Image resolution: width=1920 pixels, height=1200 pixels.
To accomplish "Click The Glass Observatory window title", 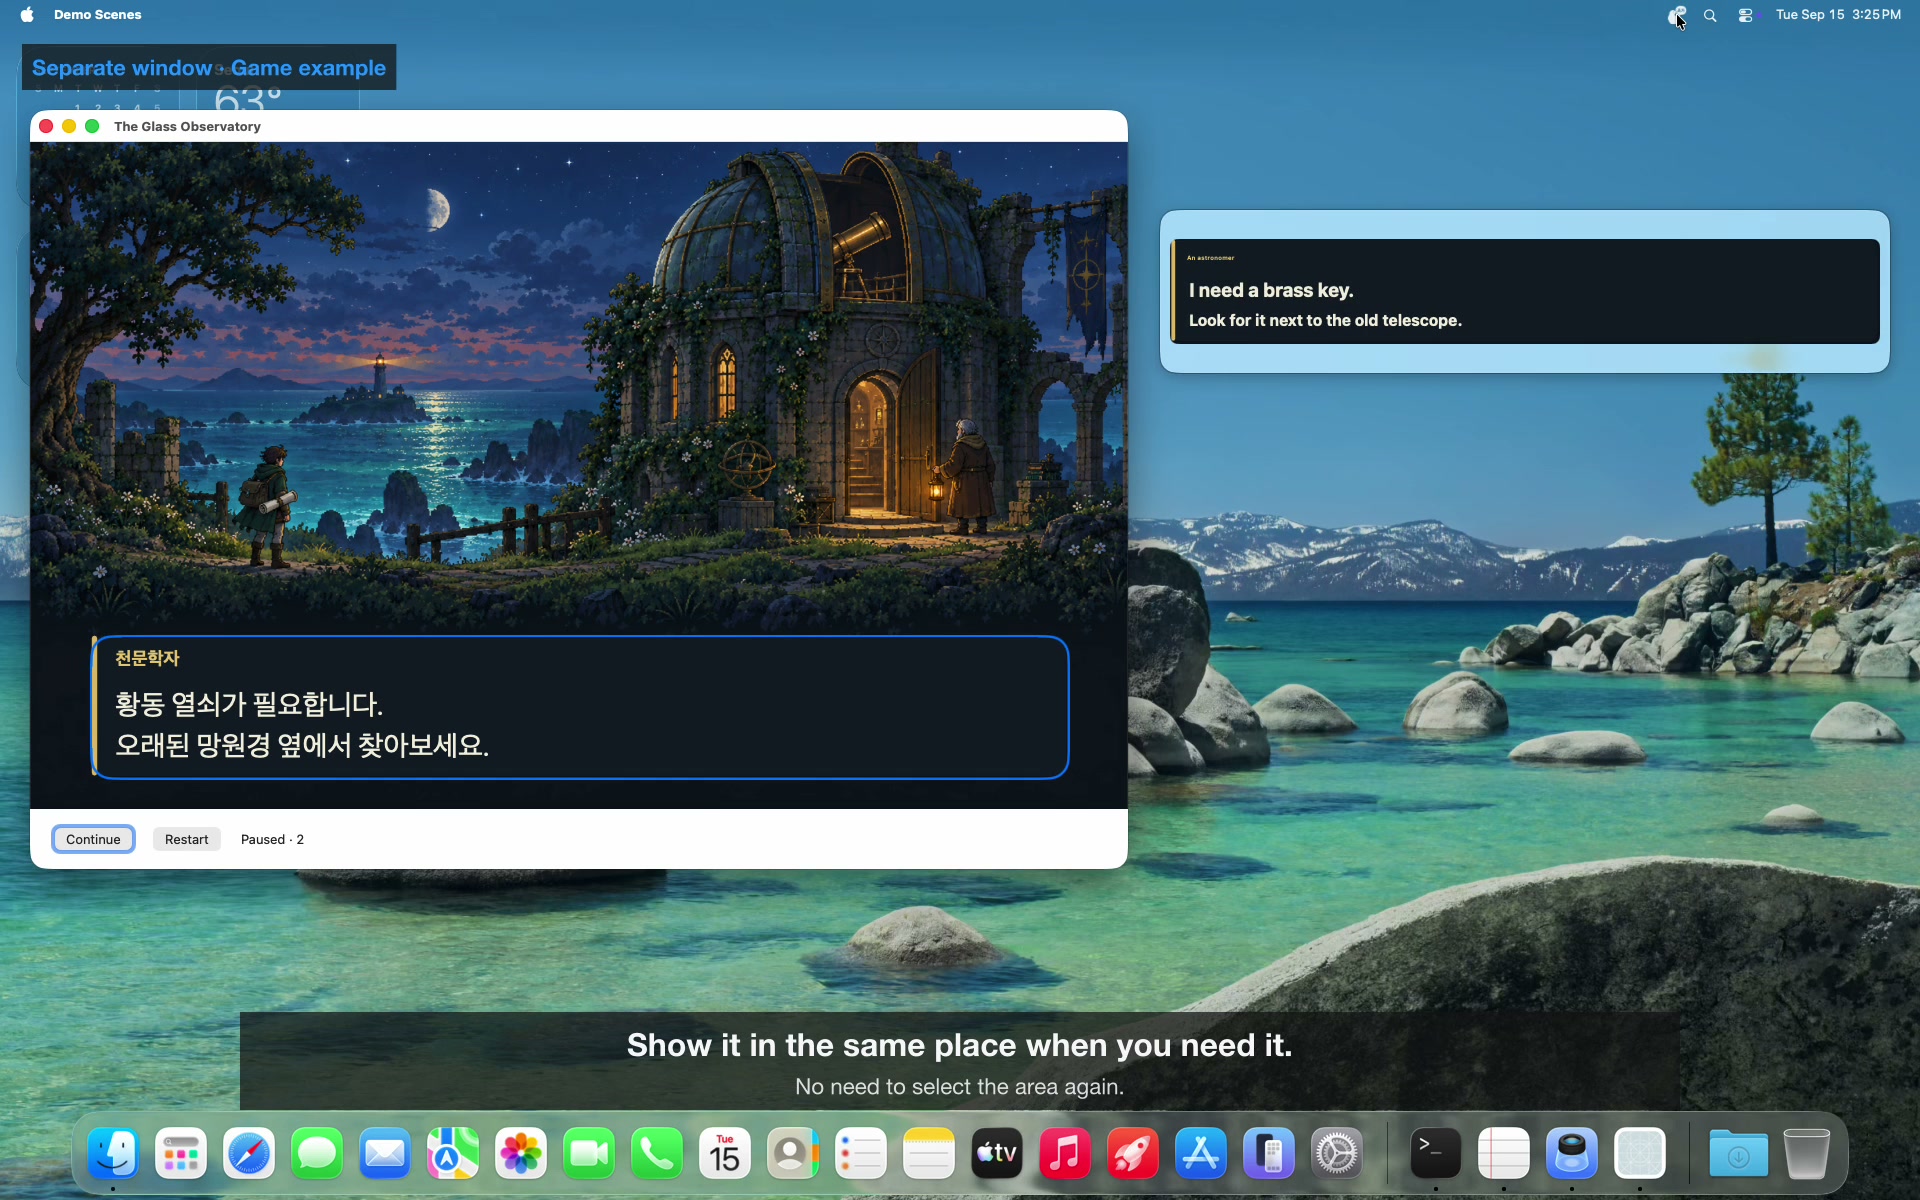I will pyautogui.click(x=187, y=126).
